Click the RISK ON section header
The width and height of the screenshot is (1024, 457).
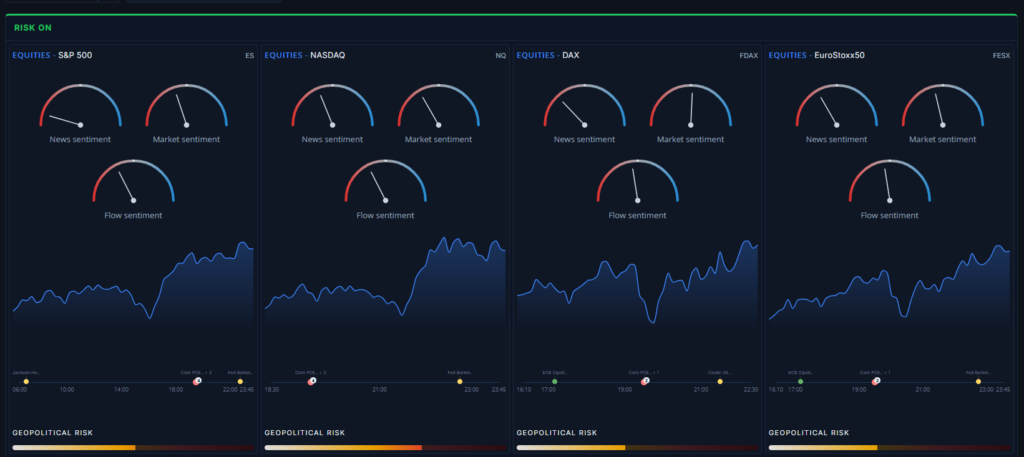[x=33, y=28]
